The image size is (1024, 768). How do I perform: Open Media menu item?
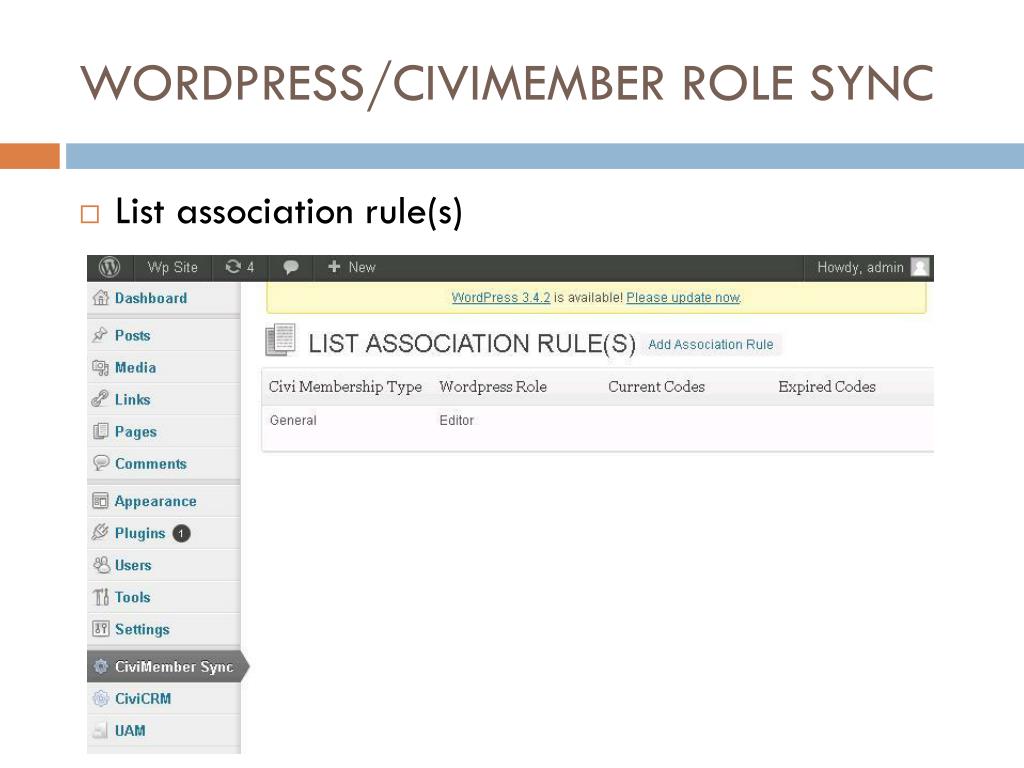(135, 368)
